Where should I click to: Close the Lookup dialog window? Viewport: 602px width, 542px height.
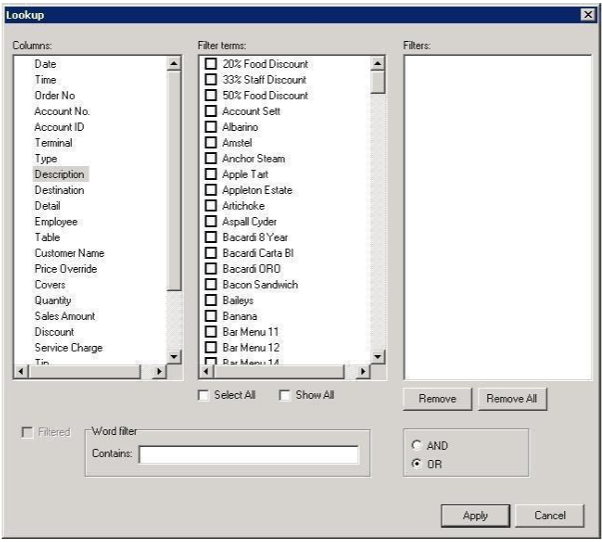588,15
